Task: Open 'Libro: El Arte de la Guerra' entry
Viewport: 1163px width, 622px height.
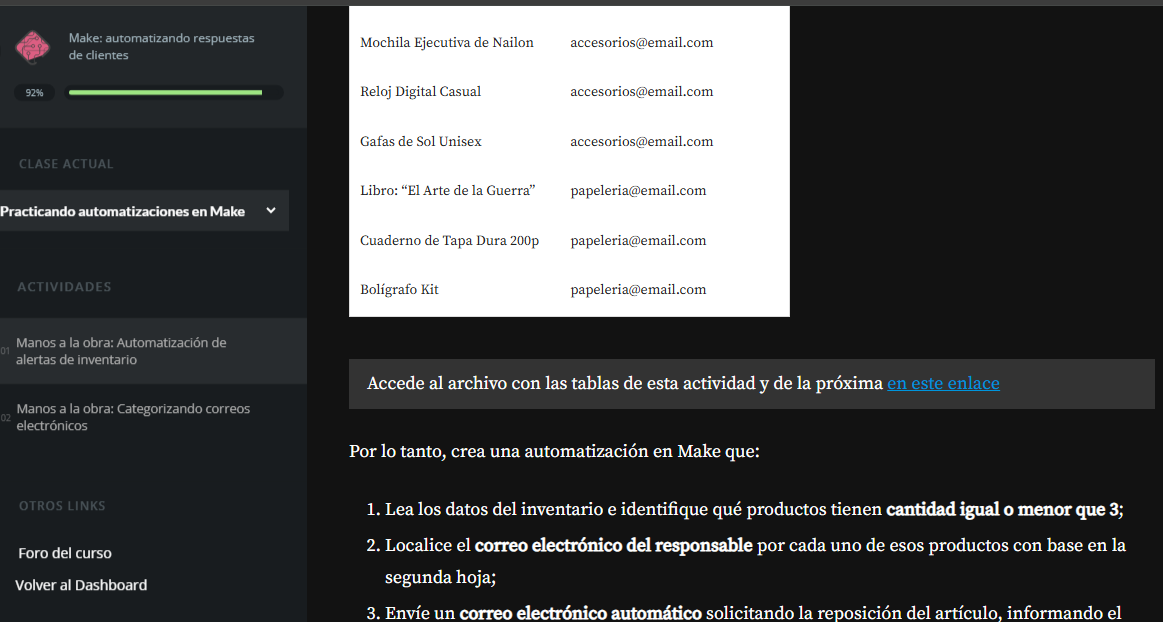Action: pyautogui.click(x=447, y=190)
